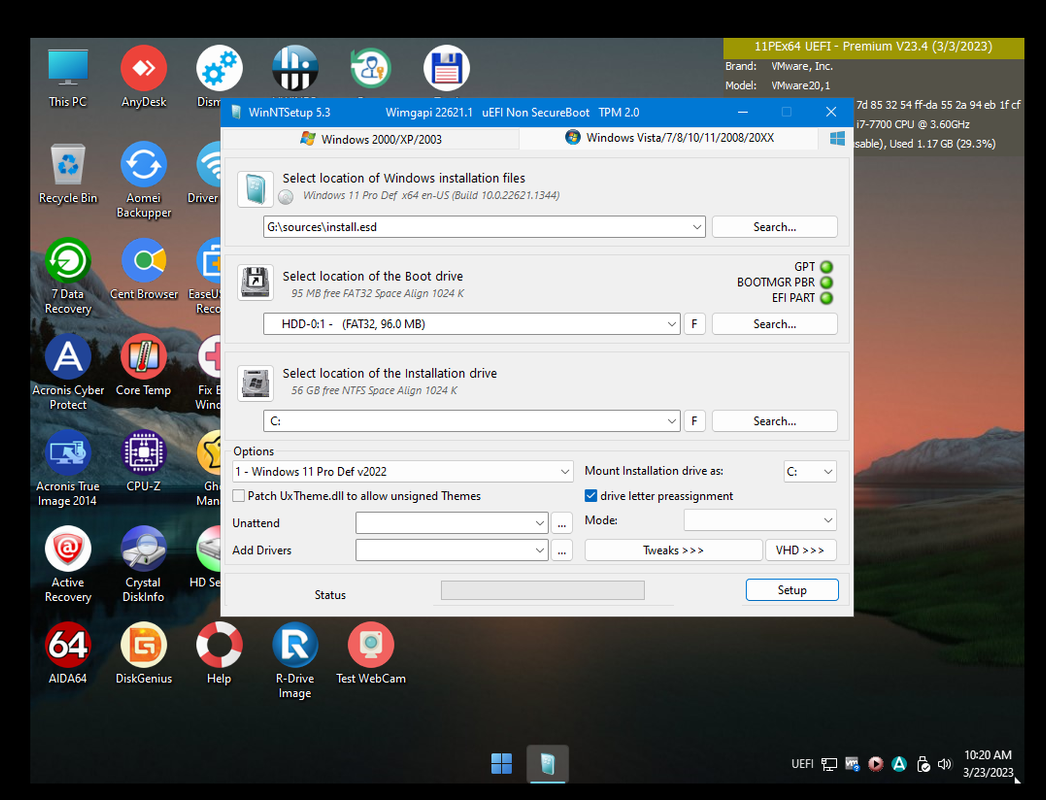This screenshot has height=800, width=1046.
Task: Open 7 Data Recovery desktop shortcut
Action: [67, 276]
